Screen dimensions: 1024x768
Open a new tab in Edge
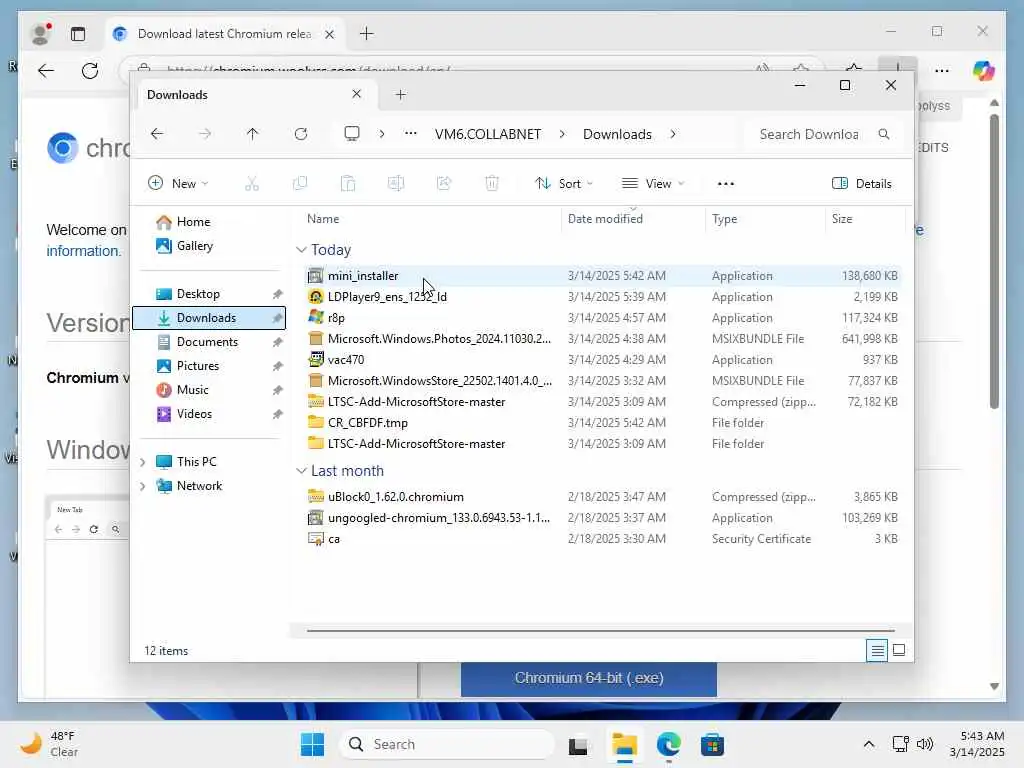point(366,34)
